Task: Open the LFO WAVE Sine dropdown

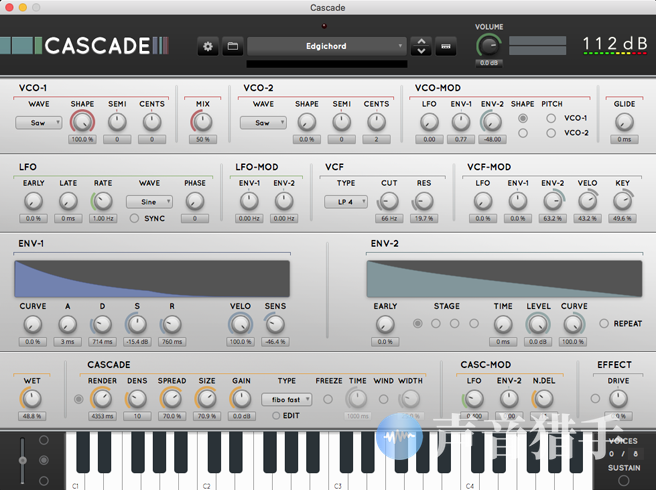Action: [149, 202]
